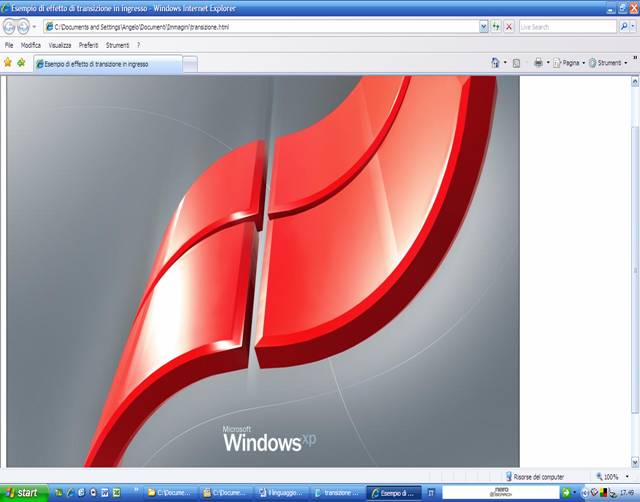
Task: Minimize the Internet Explorer window
Action: pyautogui.click(x=611, y=8)
